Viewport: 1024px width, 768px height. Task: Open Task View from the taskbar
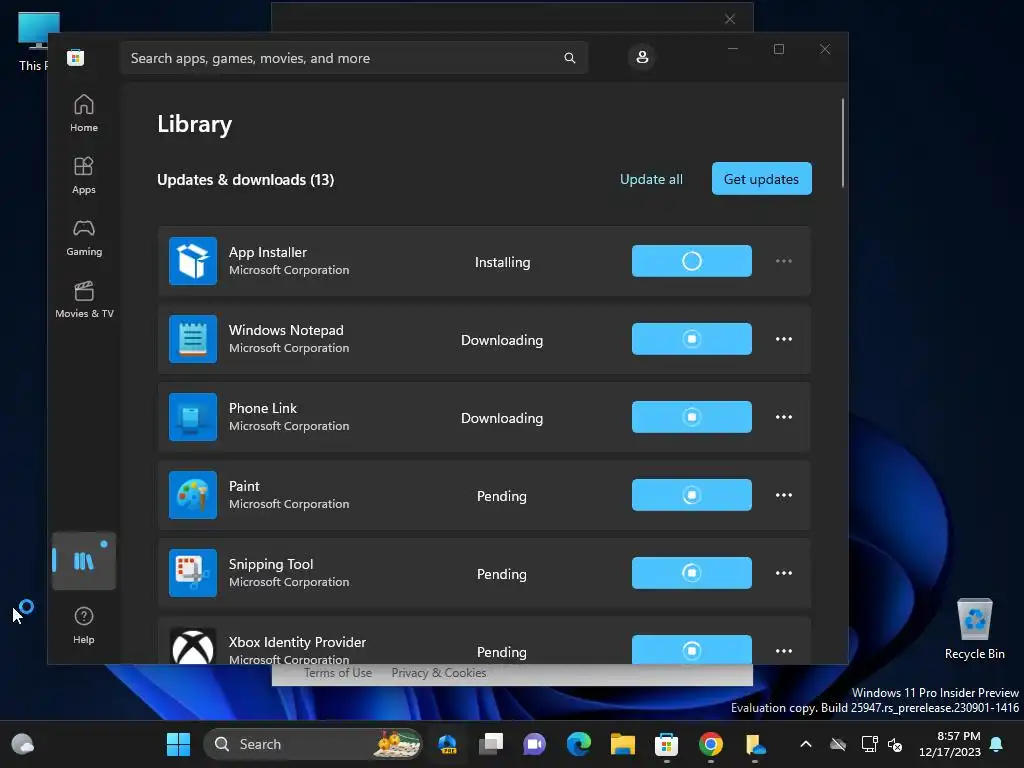(491, 744)
